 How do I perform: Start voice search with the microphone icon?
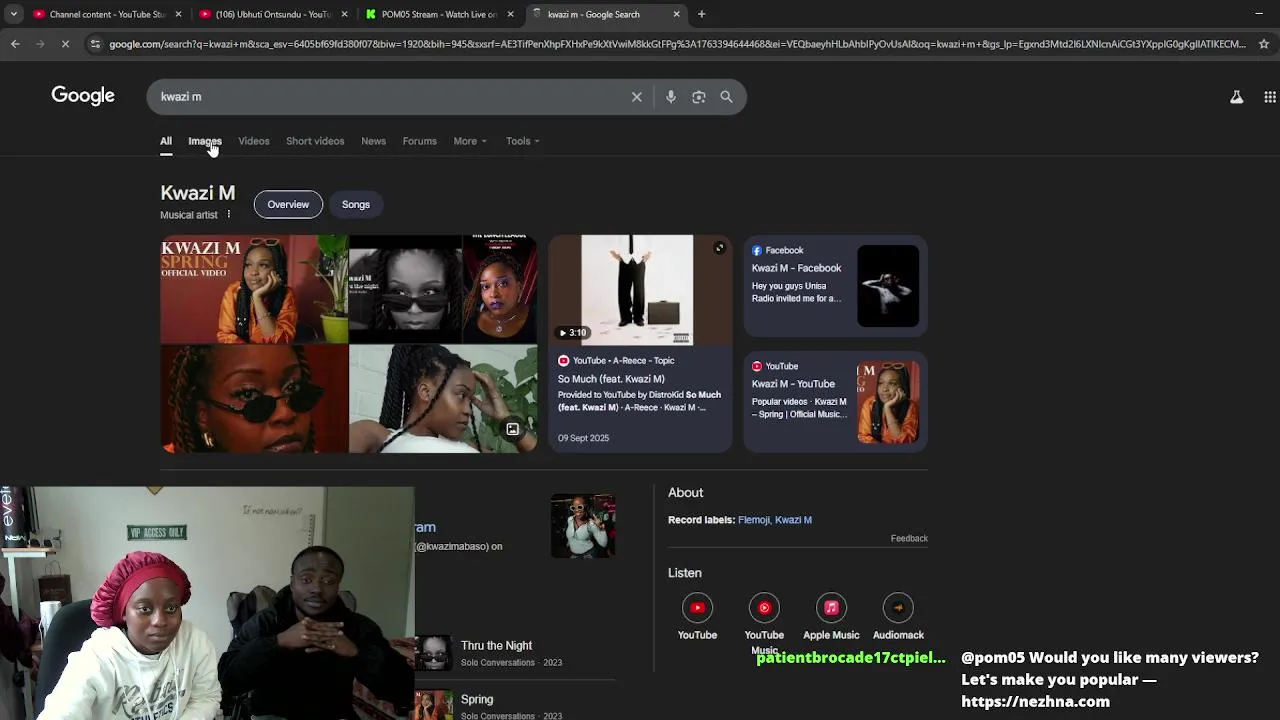click(671, 97)
